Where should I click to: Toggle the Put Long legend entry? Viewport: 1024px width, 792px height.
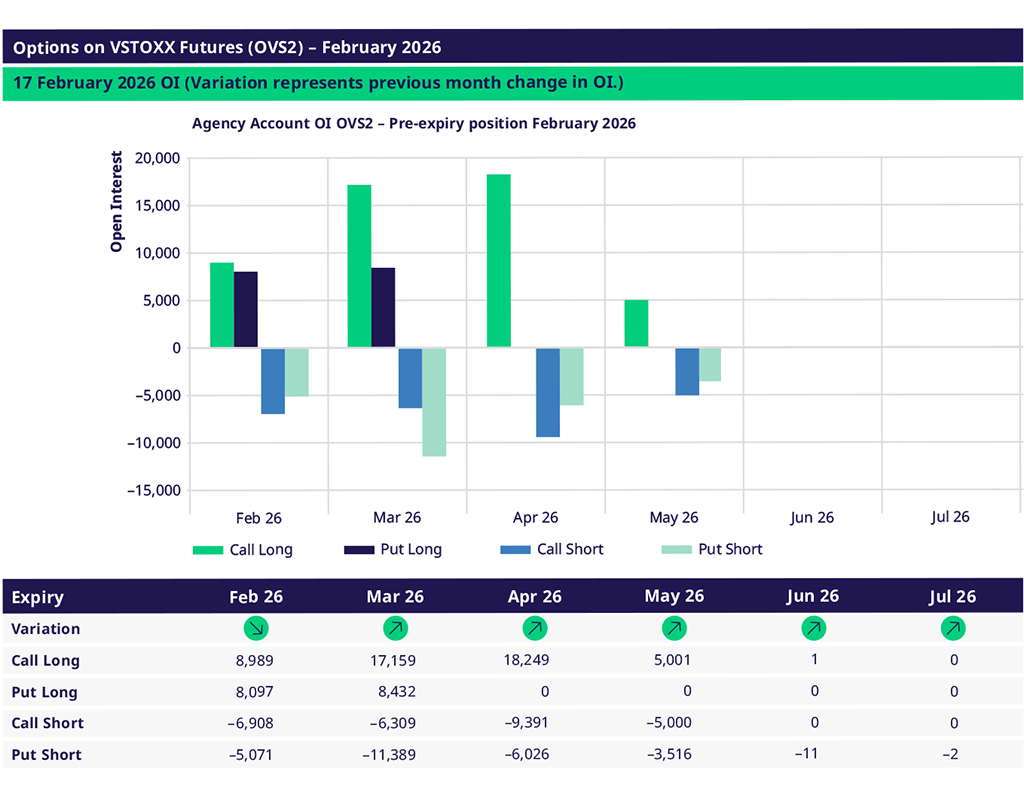click(392, 549)
